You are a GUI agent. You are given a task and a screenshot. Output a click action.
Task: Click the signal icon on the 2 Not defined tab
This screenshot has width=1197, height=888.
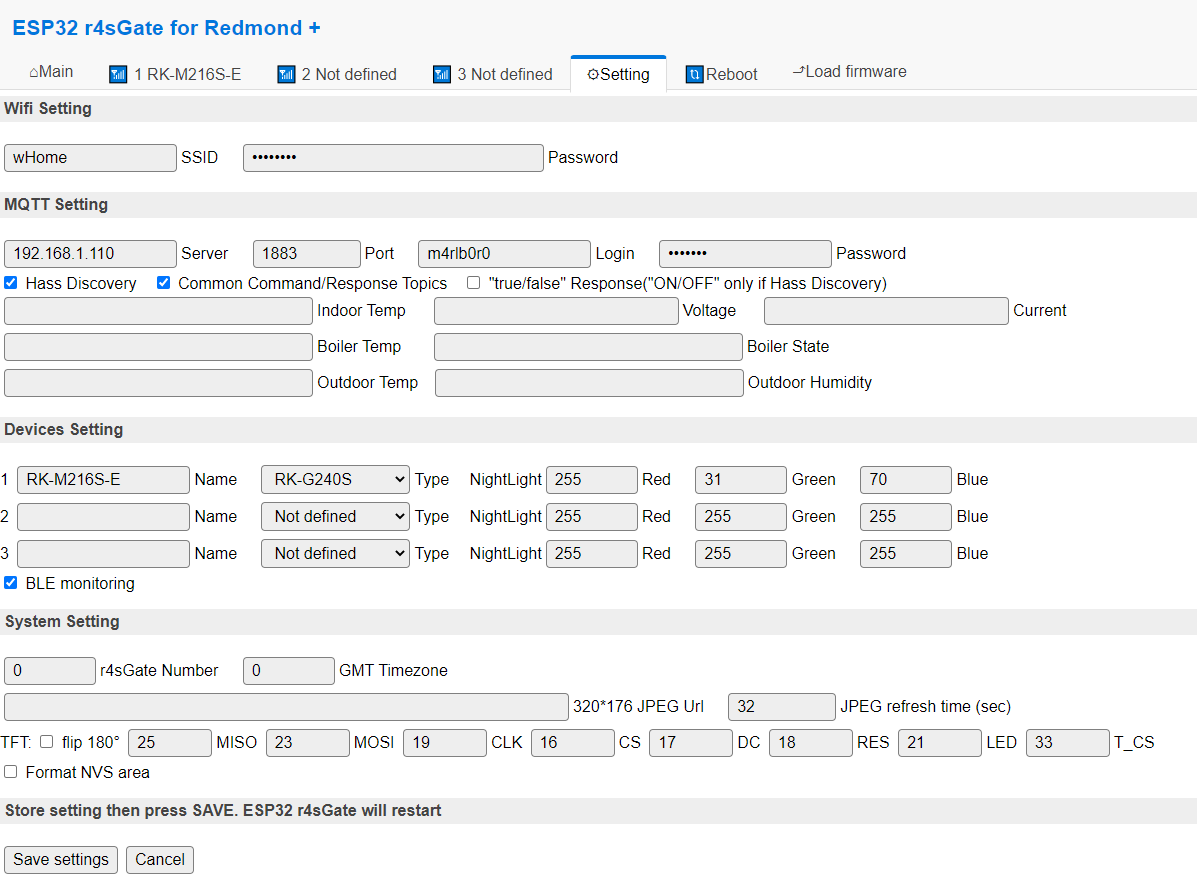pyautogui.click(x=286, y=75)
